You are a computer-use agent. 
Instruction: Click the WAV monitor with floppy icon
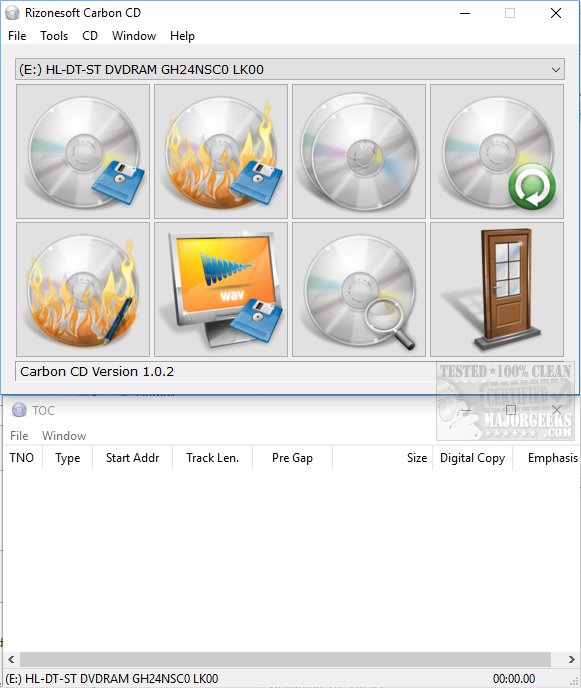(x=221, y=290)
